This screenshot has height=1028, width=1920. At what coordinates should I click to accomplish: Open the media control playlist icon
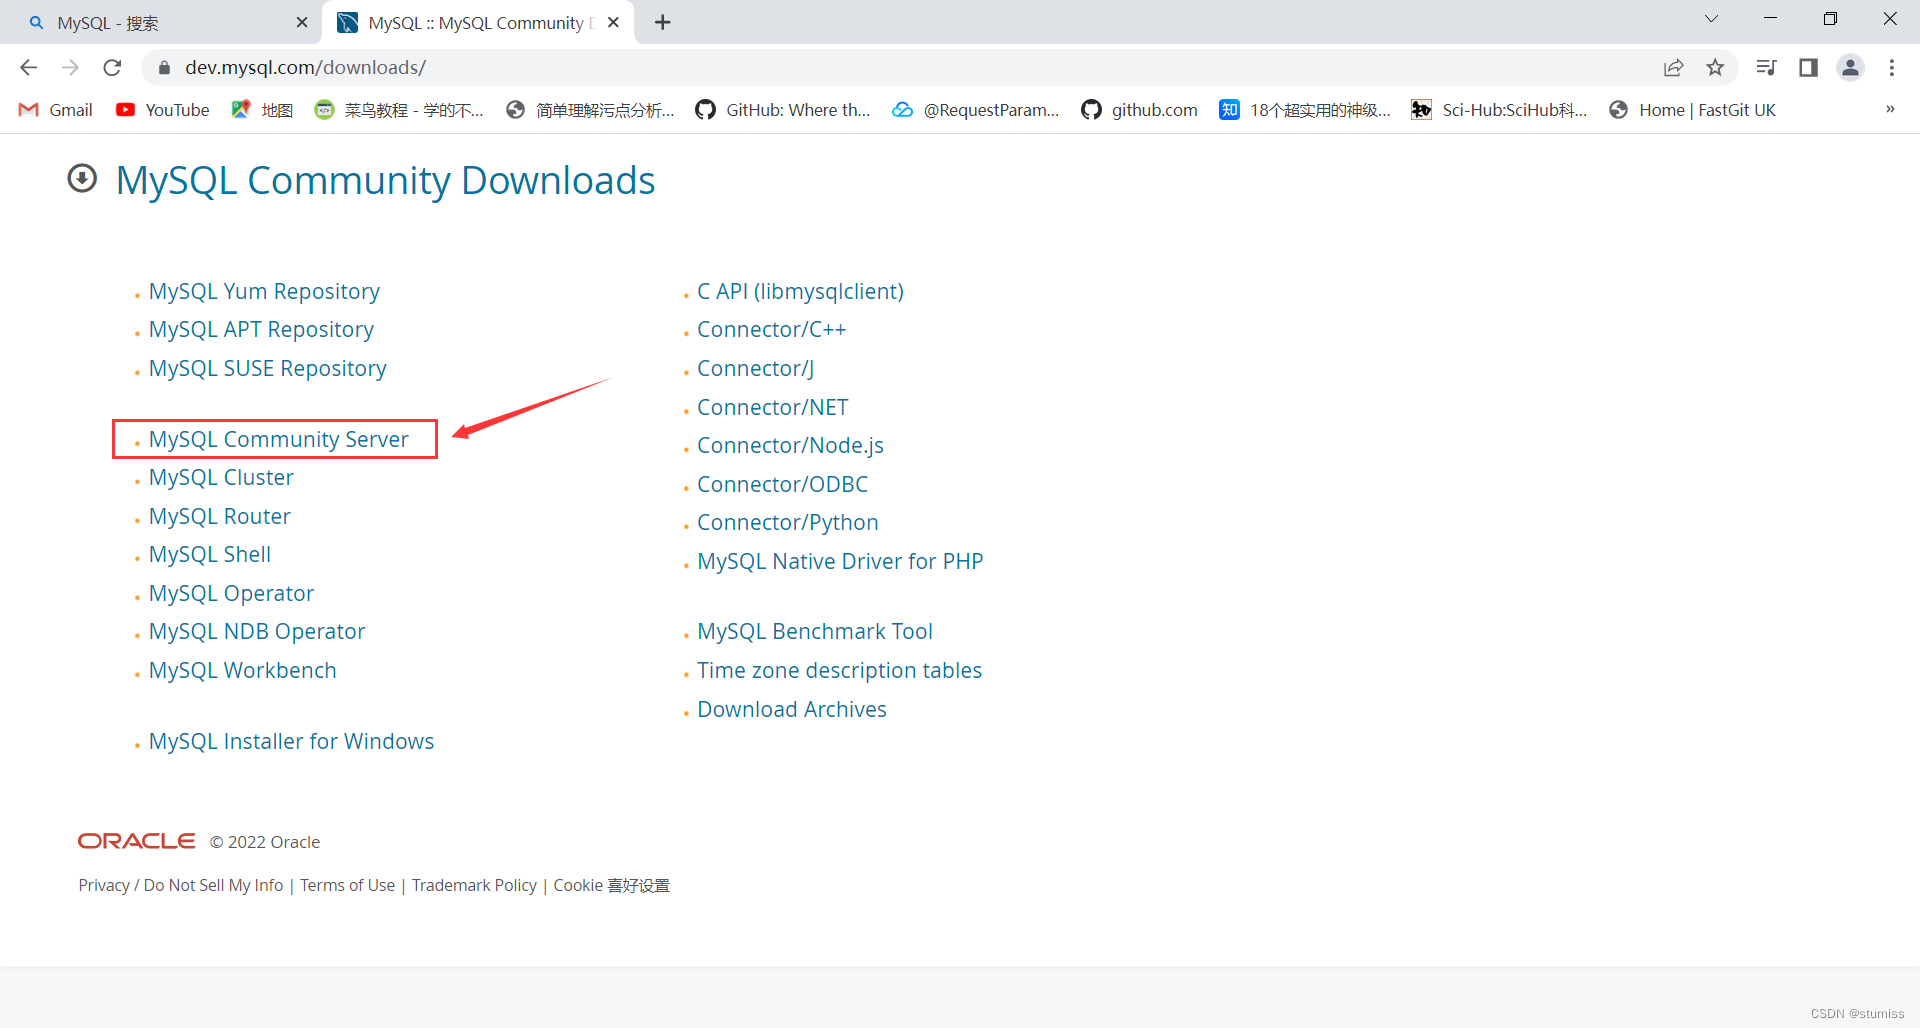1766,67
